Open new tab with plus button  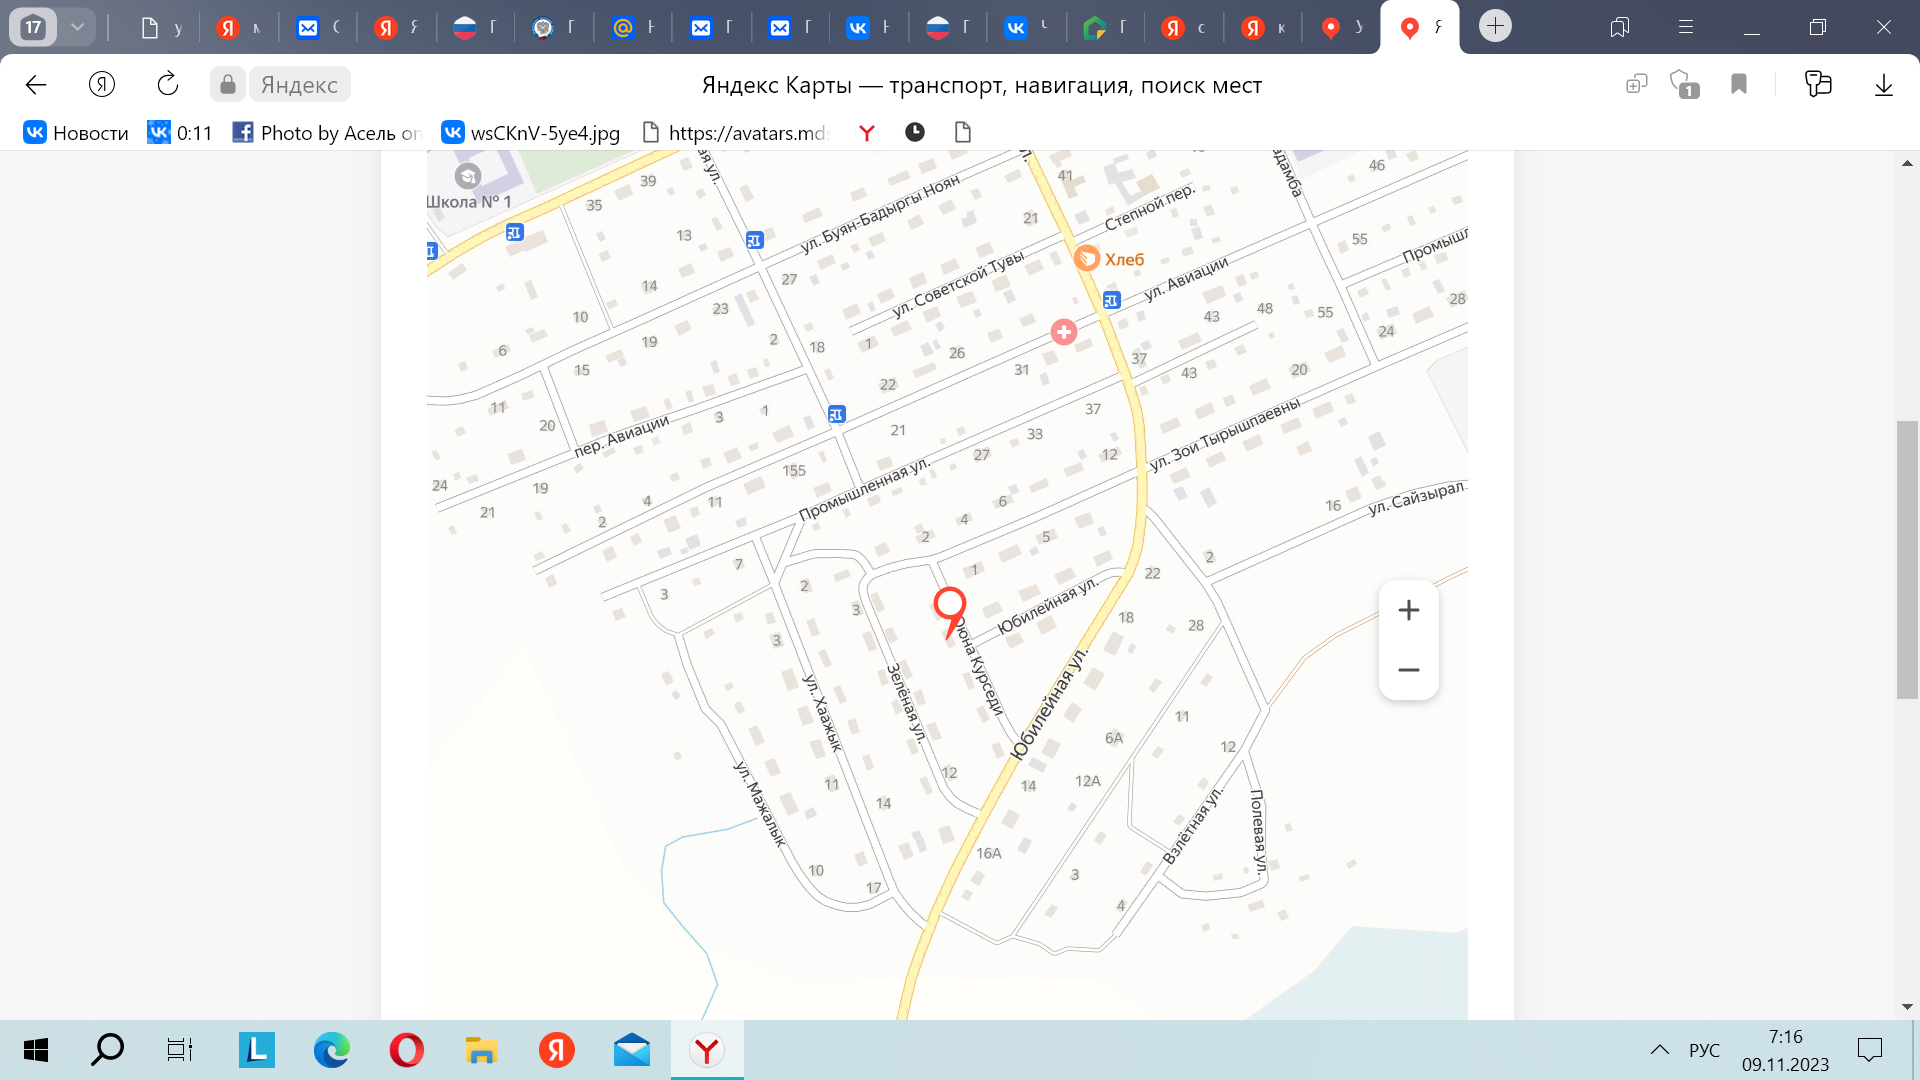(1495, 26)
